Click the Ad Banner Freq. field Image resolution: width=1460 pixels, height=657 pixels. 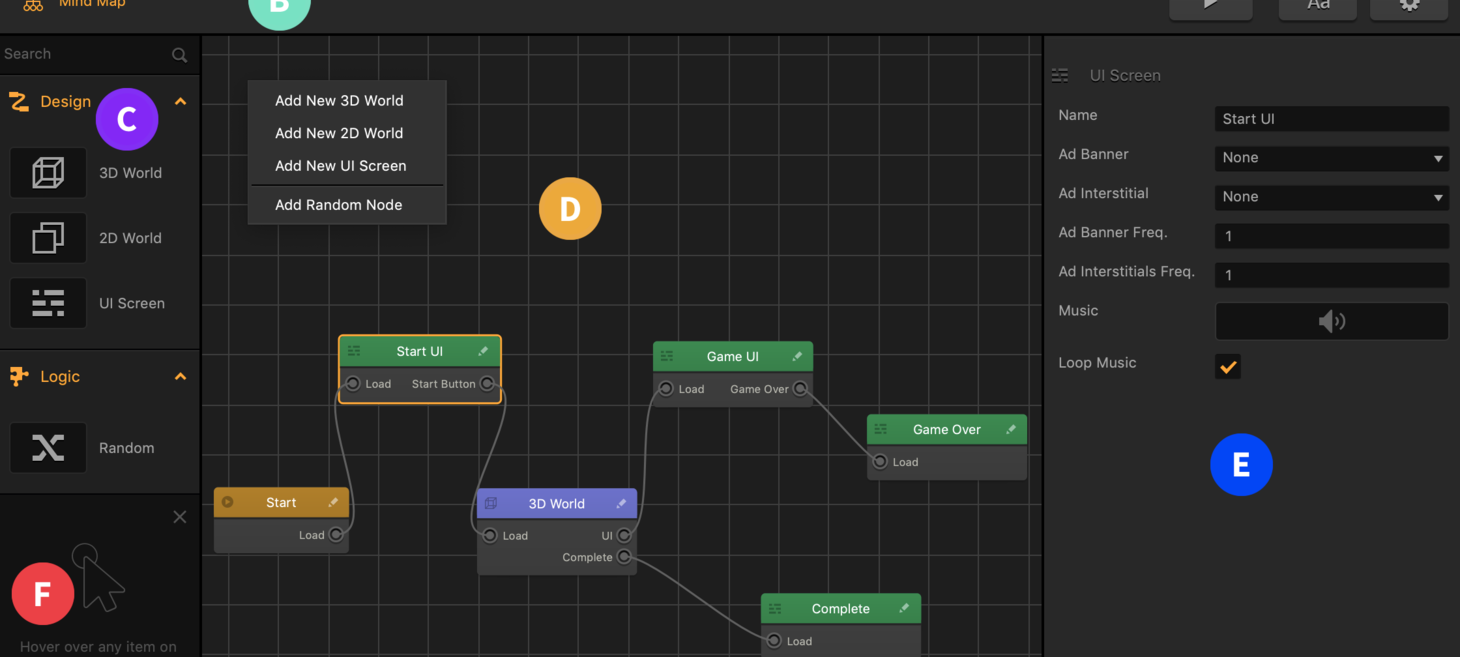click(1332, 236)
